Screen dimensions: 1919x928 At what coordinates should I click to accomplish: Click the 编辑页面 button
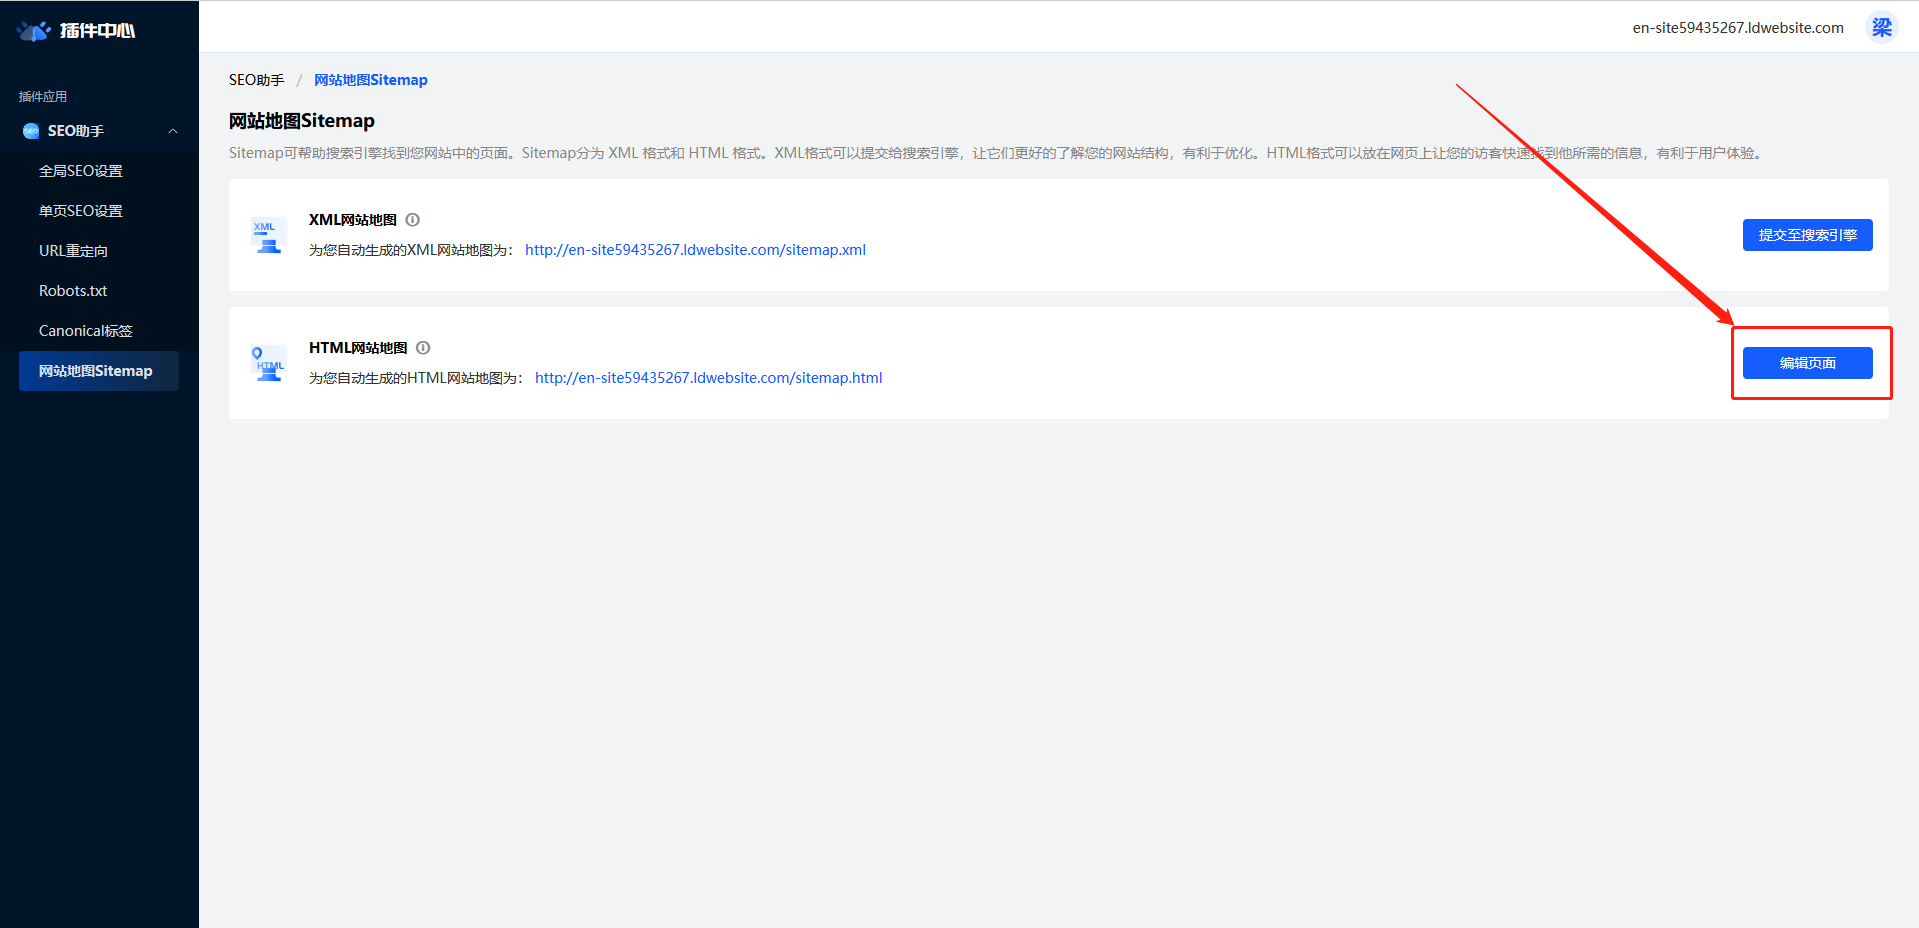(1807, 363)
